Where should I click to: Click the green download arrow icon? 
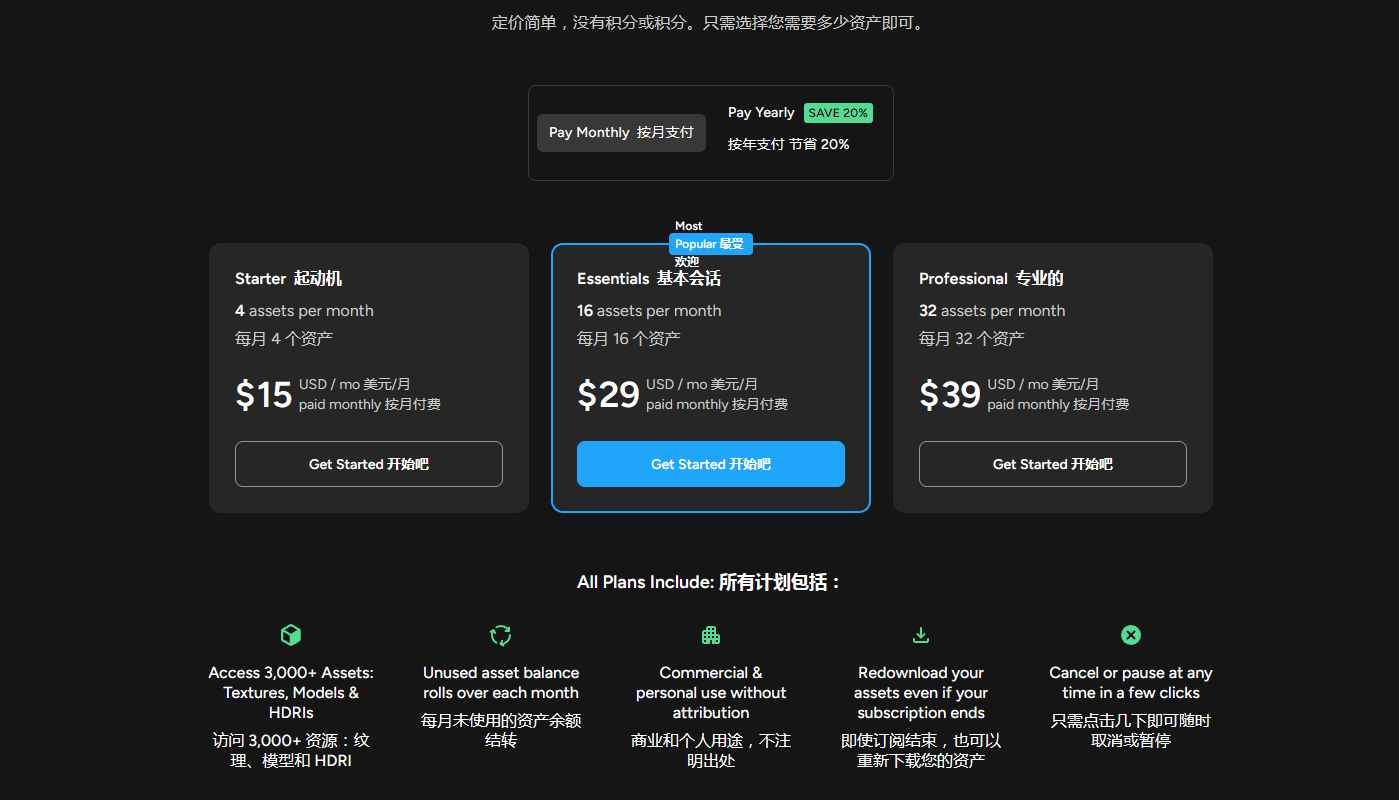point(921,635)
